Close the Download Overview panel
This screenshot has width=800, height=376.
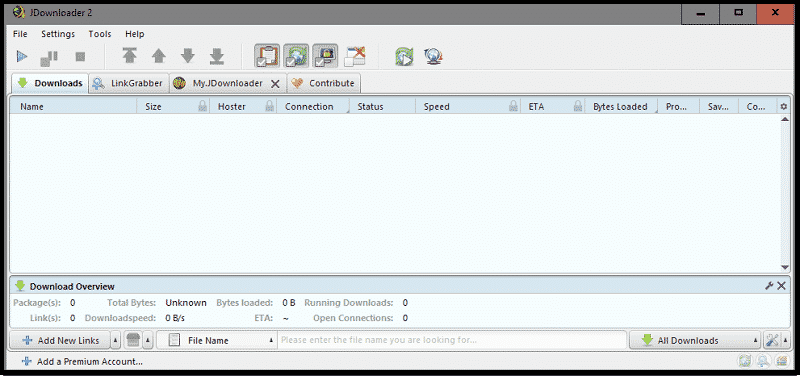tap(781, 286)
